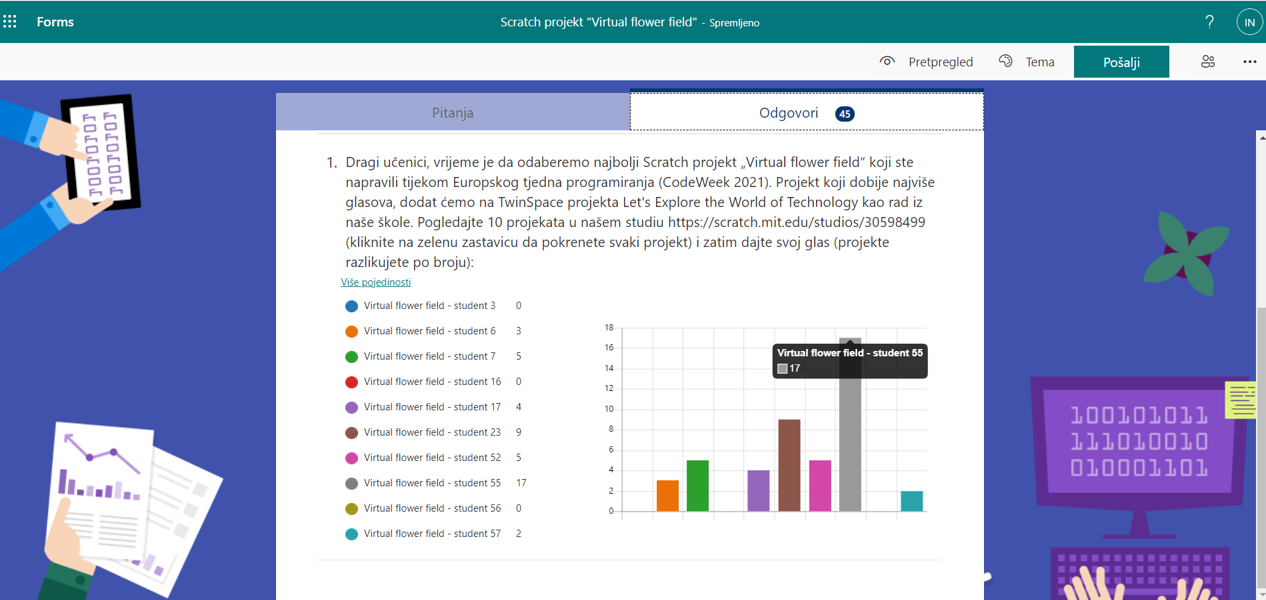Click the form title Scratch projekt "Virtual flower field"
The image size is (1266, 600).
(598, 21)
